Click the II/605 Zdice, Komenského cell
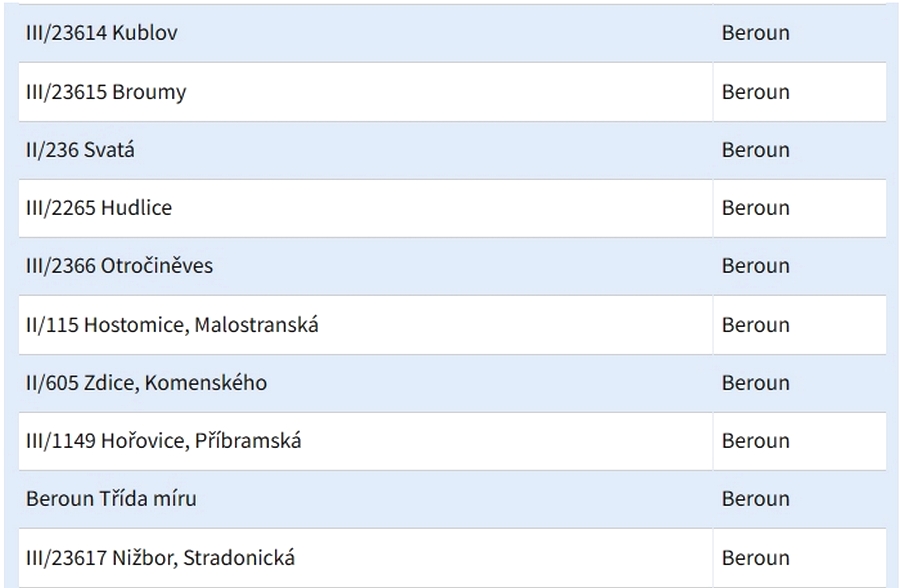 tap(146, 383)
